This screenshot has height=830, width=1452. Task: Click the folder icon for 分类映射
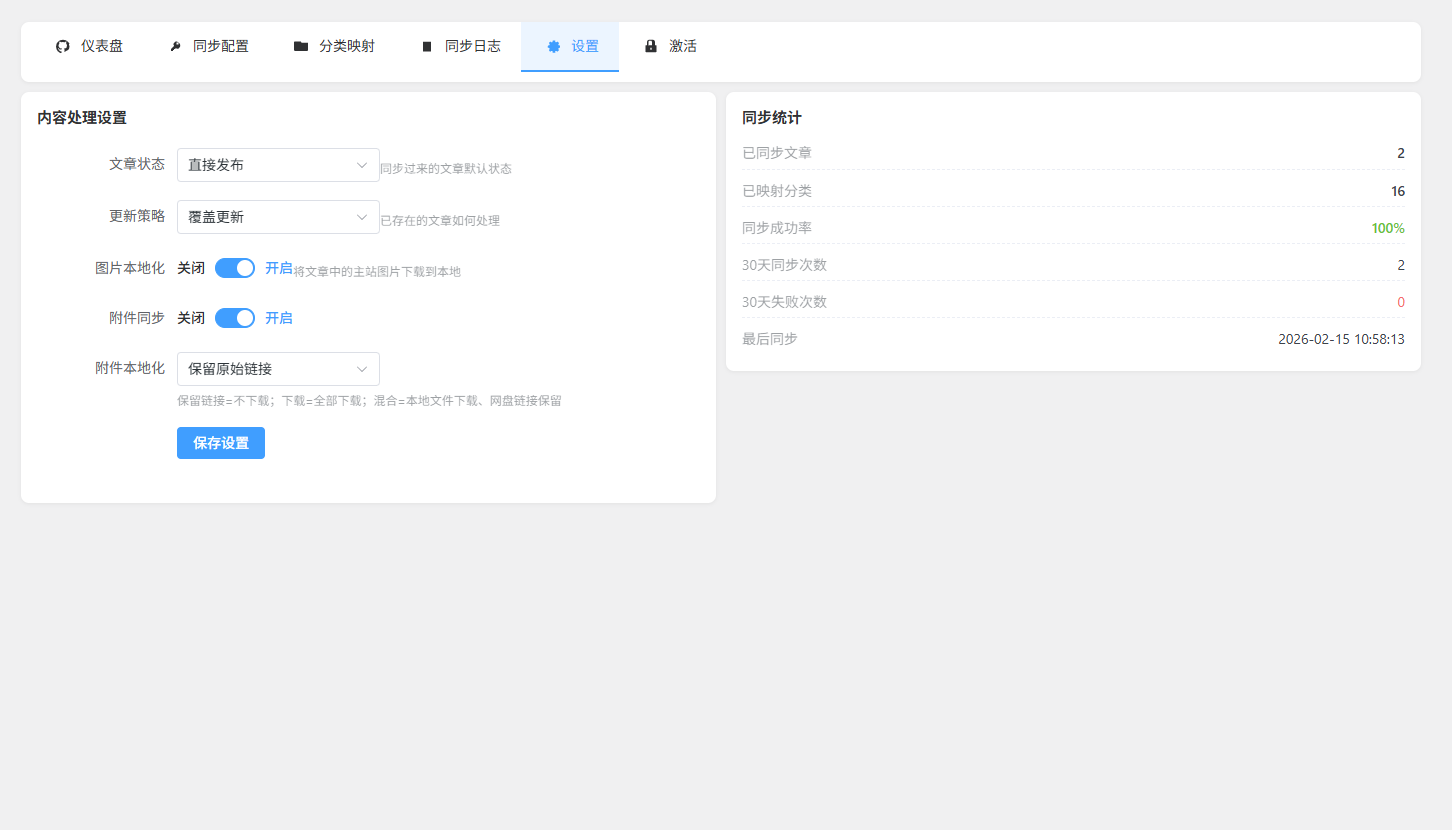(x=301, y=47)
